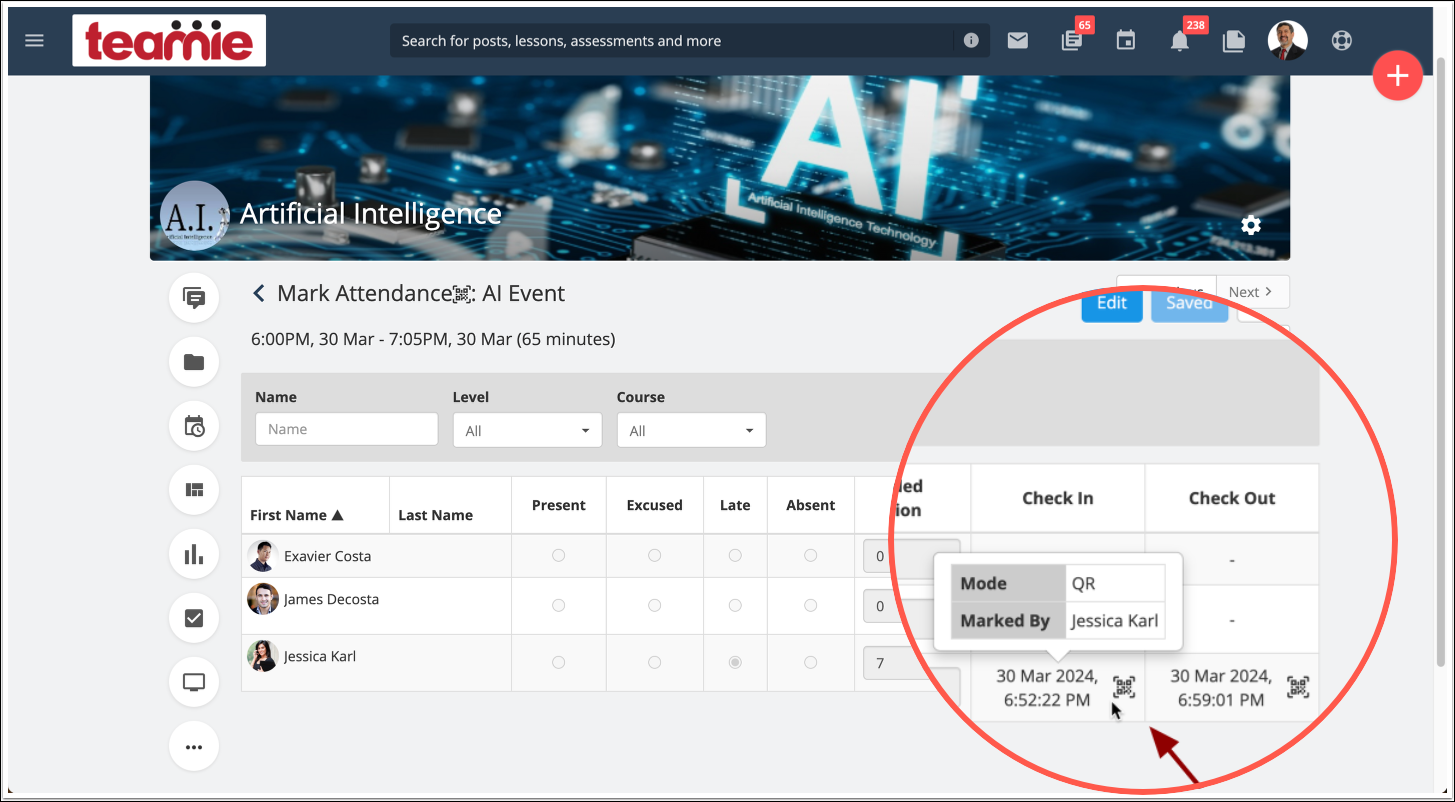1455x802 pixels.
Task: Click the top search bar
Action: (x=690, y=41)
